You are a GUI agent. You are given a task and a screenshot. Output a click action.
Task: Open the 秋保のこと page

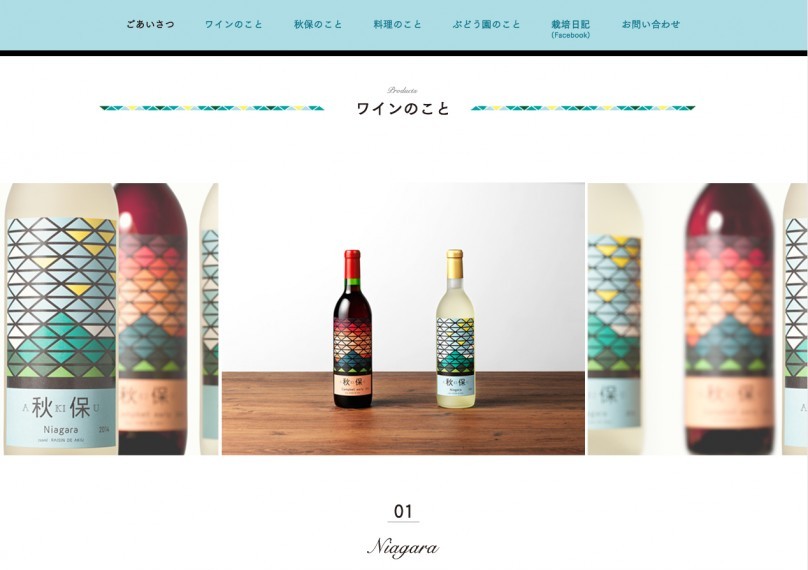[x=318, y=24]
